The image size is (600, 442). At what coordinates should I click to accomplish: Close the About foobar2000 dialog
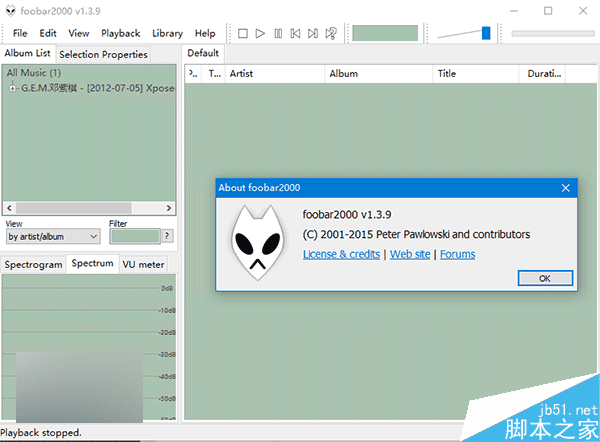pyautogui.click(x=566, y=188)
